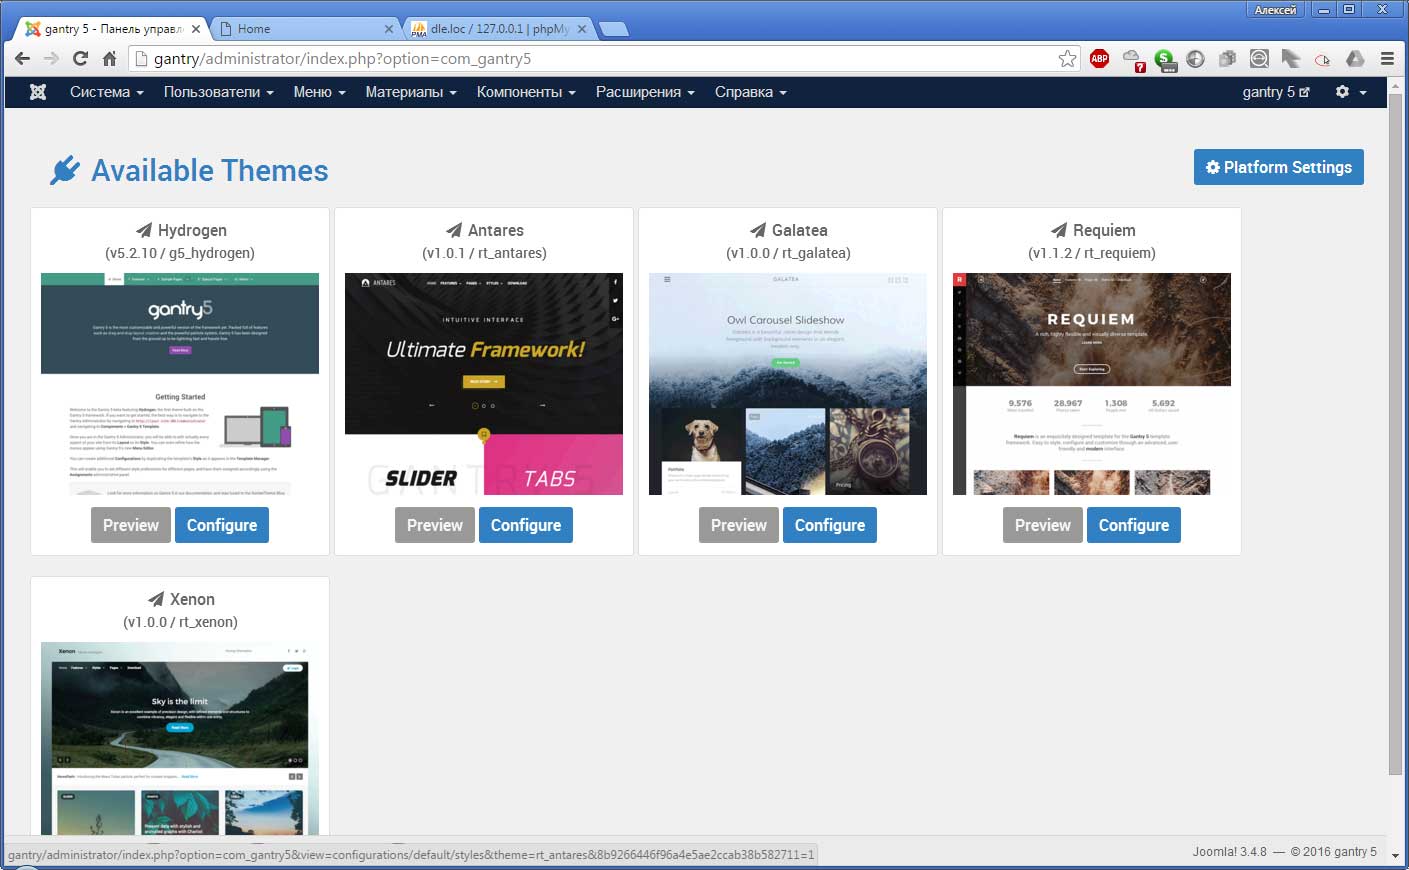Bookmark this page with the star icon
The height and width of the screenshot is (870, 1409).
coord(1068,59)
